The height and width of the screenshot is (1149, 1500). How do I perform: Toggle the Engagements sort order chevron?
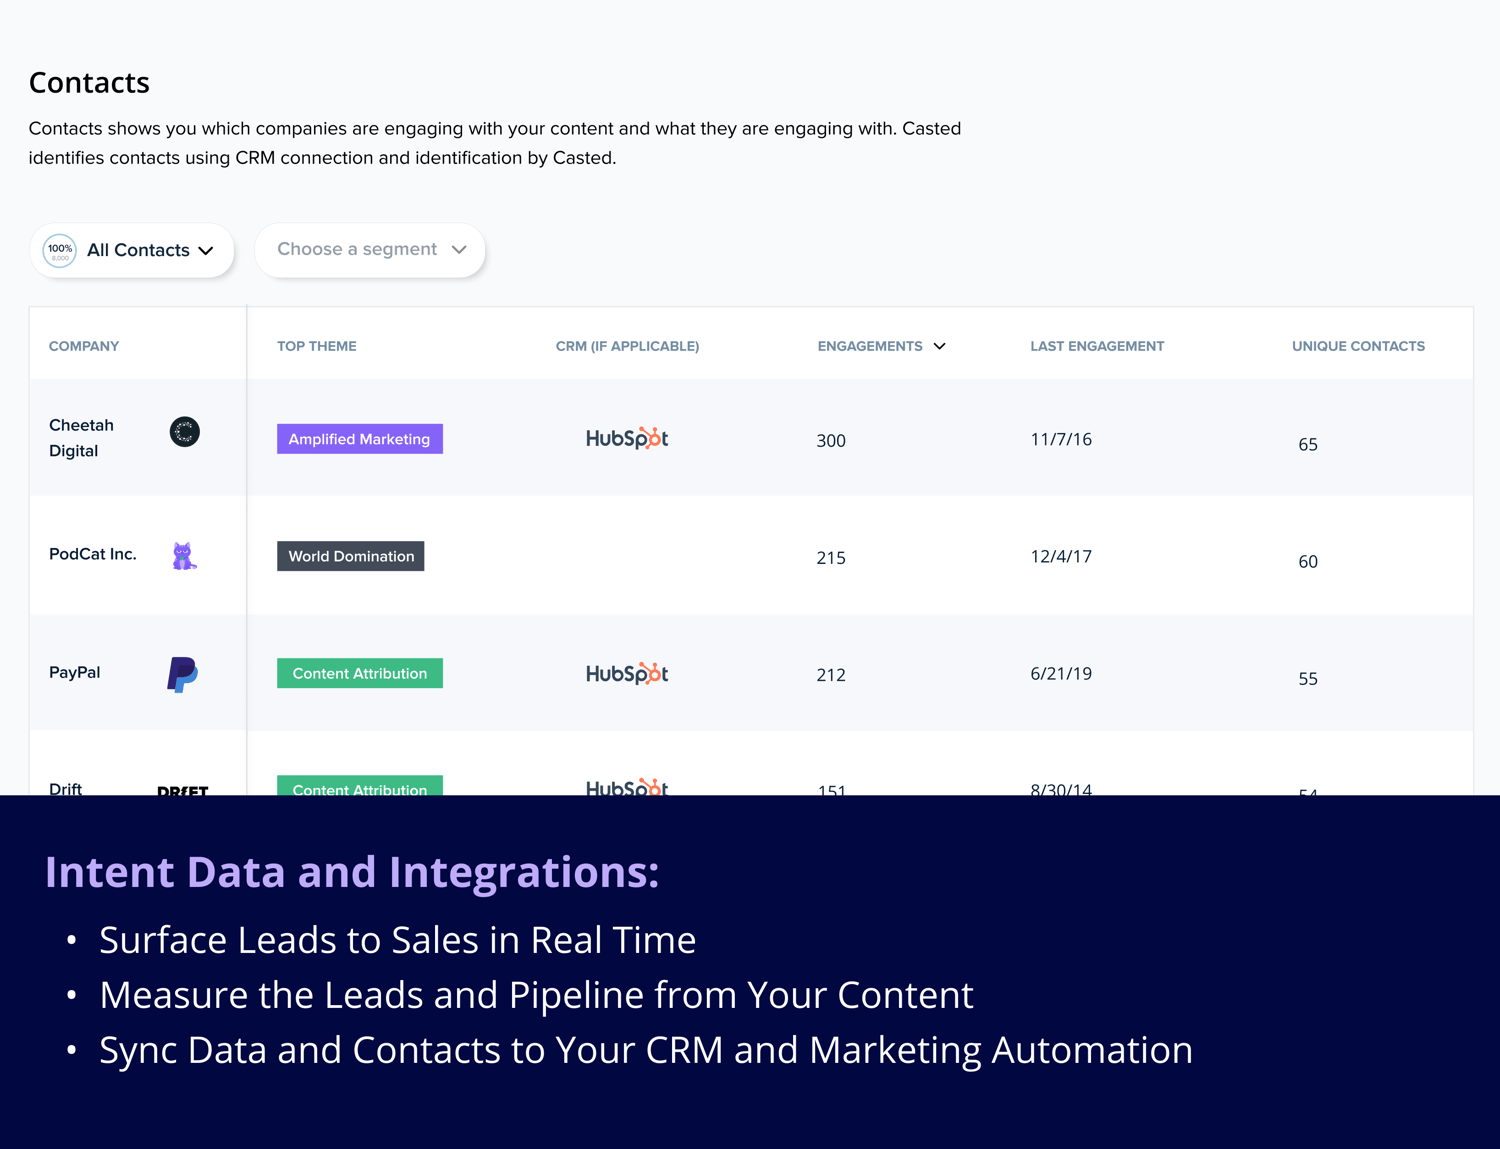(x=939, y=346)
